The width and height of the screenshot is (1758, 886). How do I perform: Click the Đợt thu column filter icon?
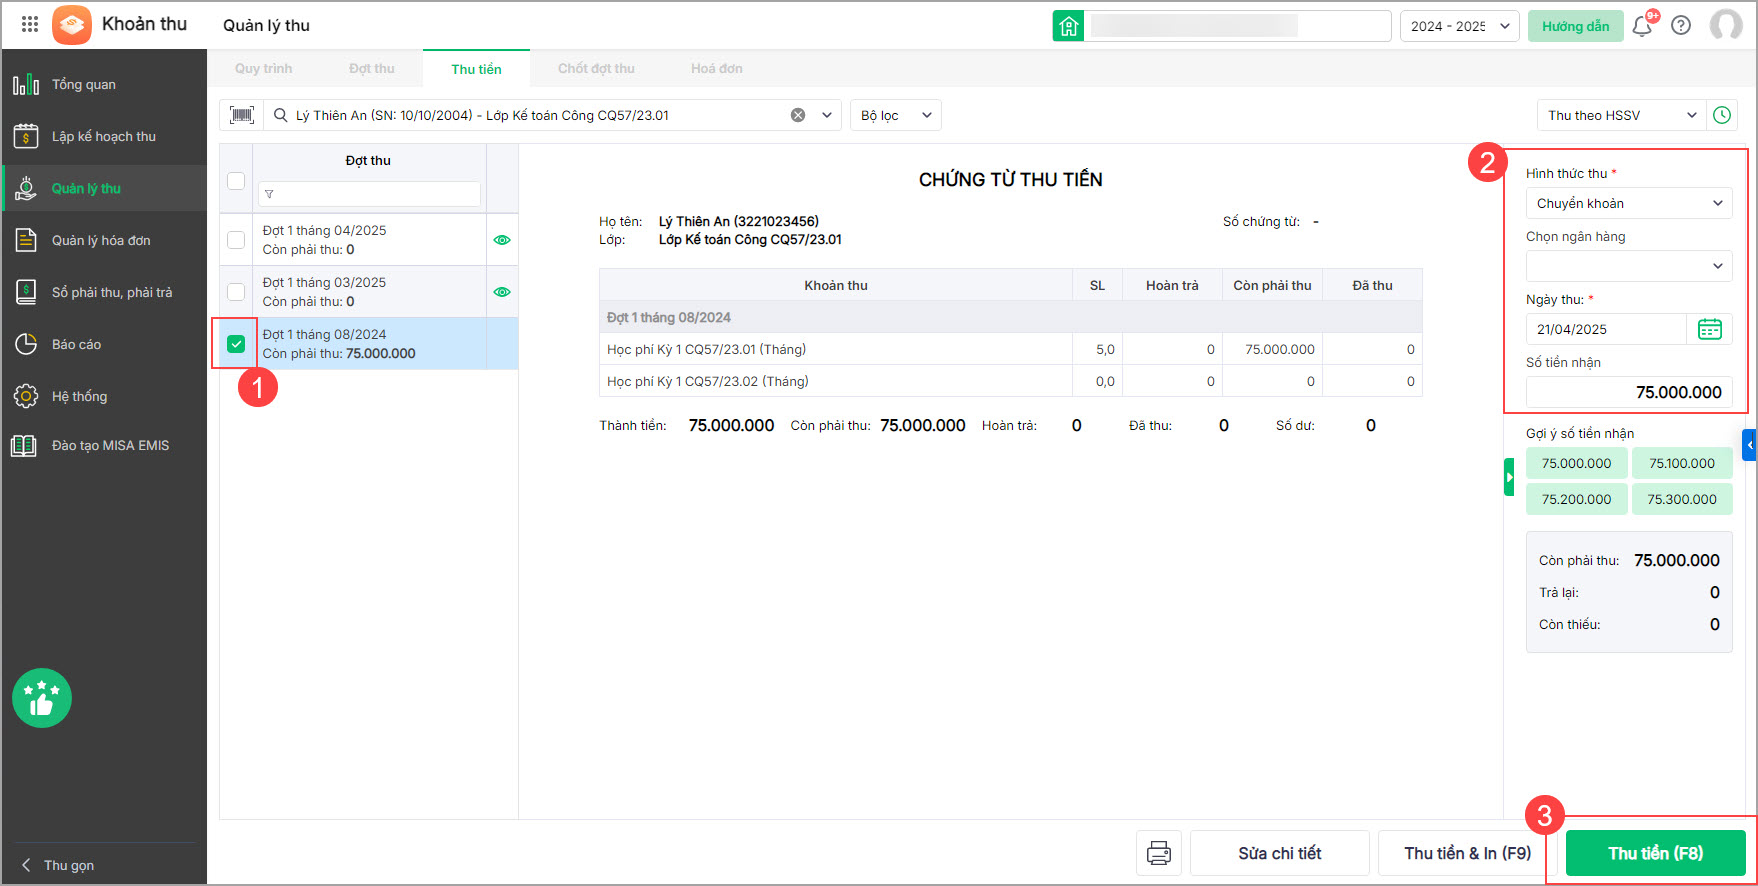[x=269, y=194]
